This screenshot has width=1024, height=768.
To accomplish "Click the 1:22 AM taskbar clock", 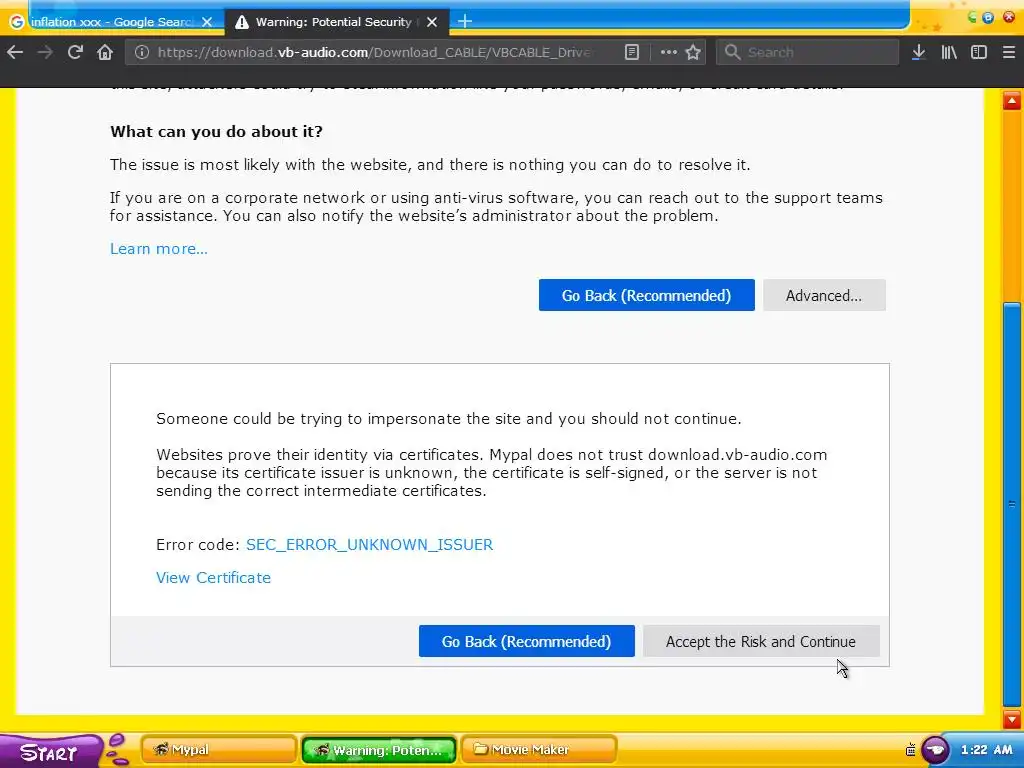I will point(987,750).
